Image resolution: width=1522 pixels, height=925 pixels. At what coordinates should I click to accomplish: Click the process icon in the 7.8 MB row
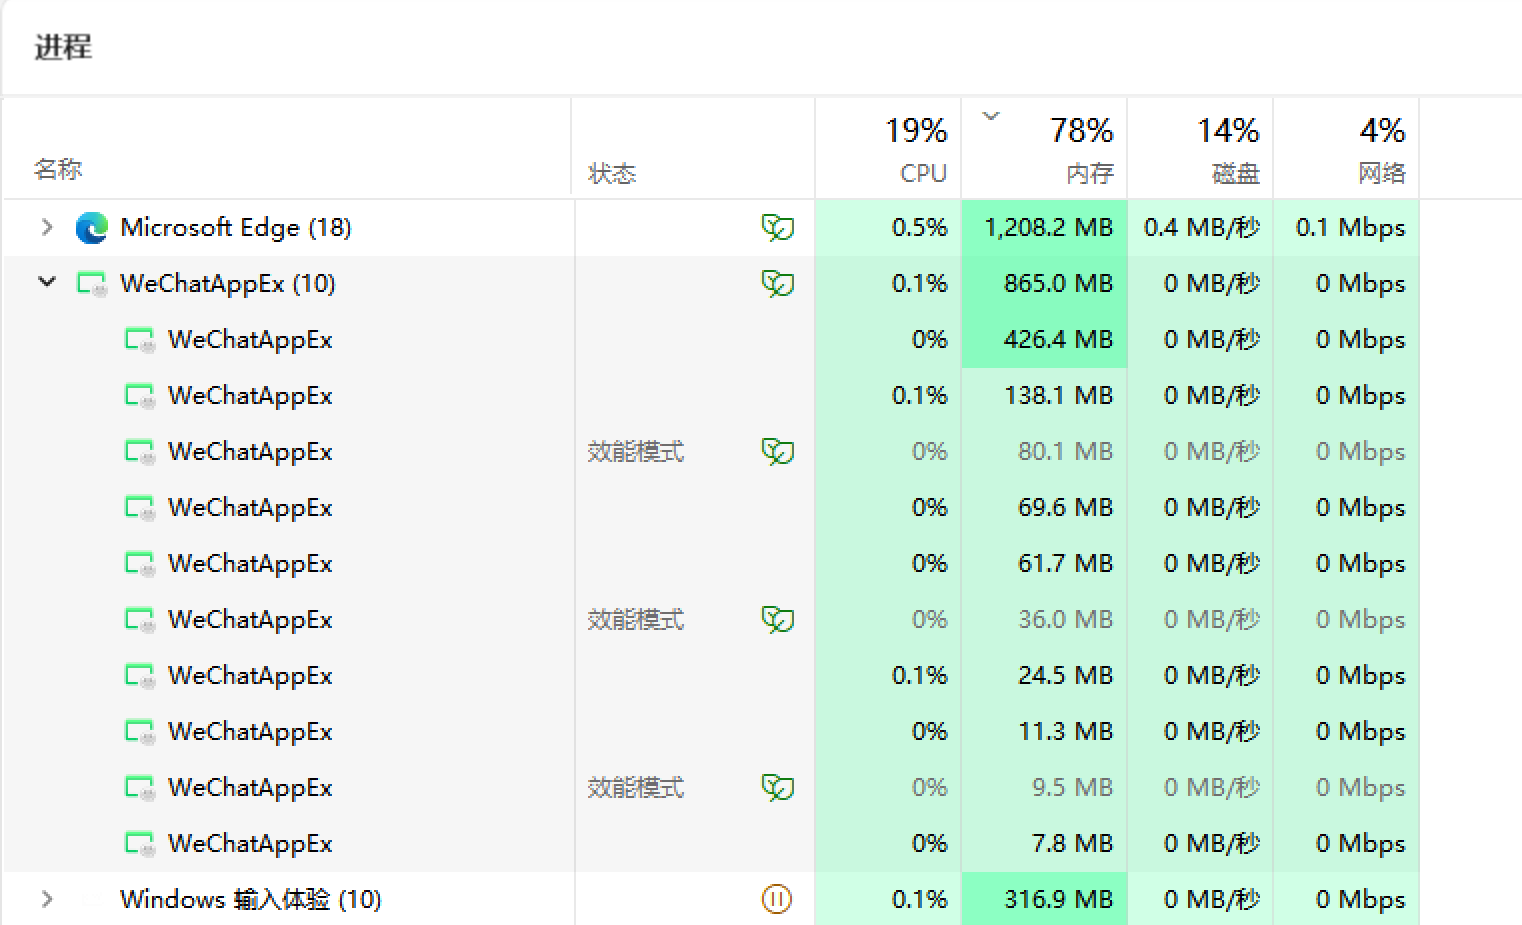pos(140,845)
